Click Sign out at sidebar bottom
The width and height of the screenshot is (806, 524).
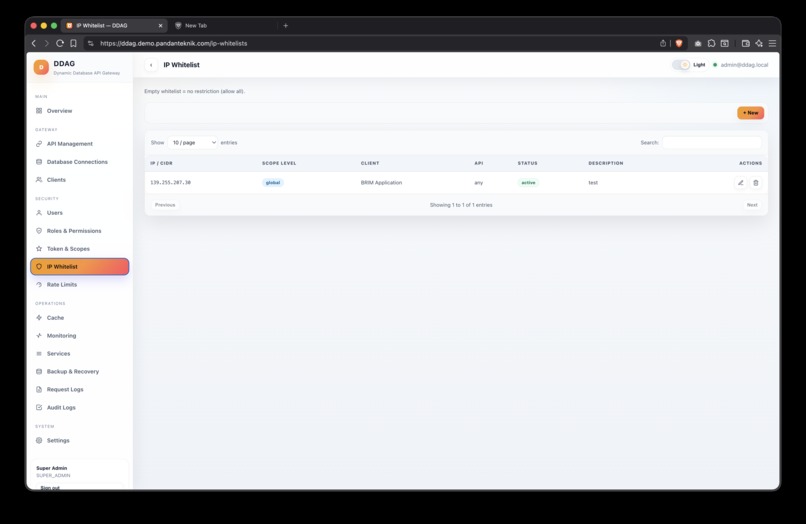50,487
